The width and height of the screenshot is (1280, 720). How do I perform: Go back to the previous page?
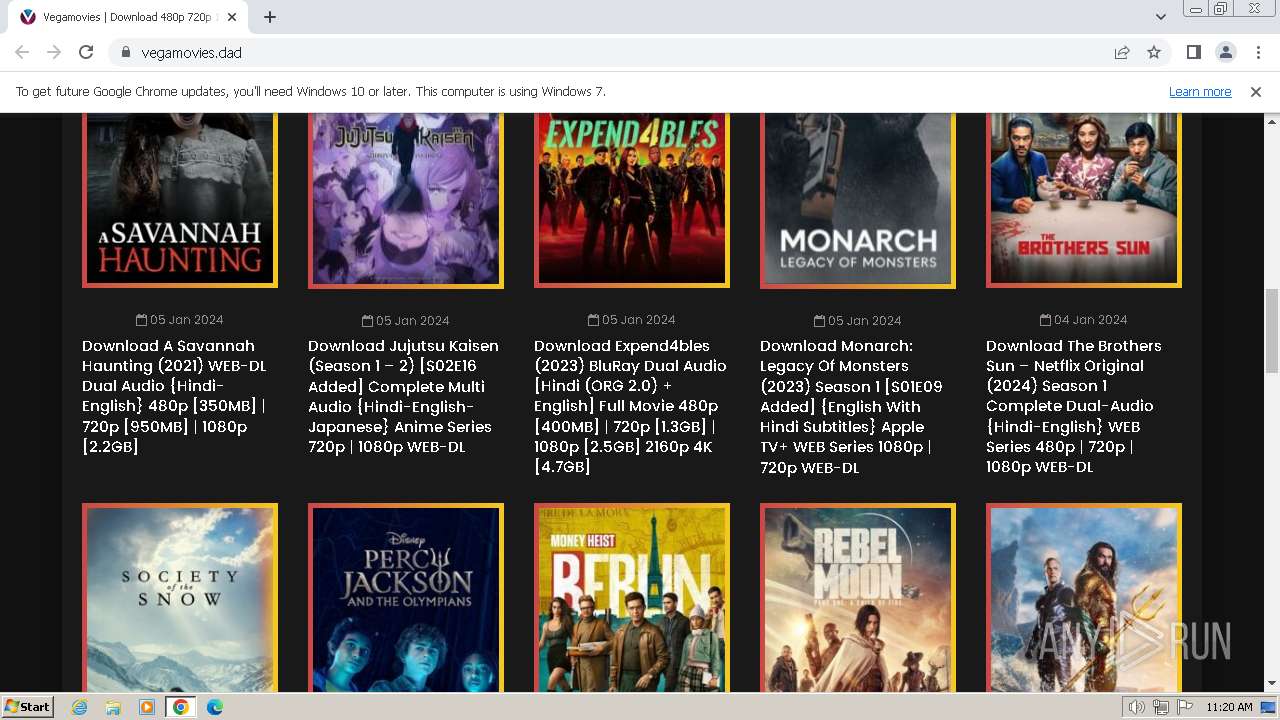point(22,52)
